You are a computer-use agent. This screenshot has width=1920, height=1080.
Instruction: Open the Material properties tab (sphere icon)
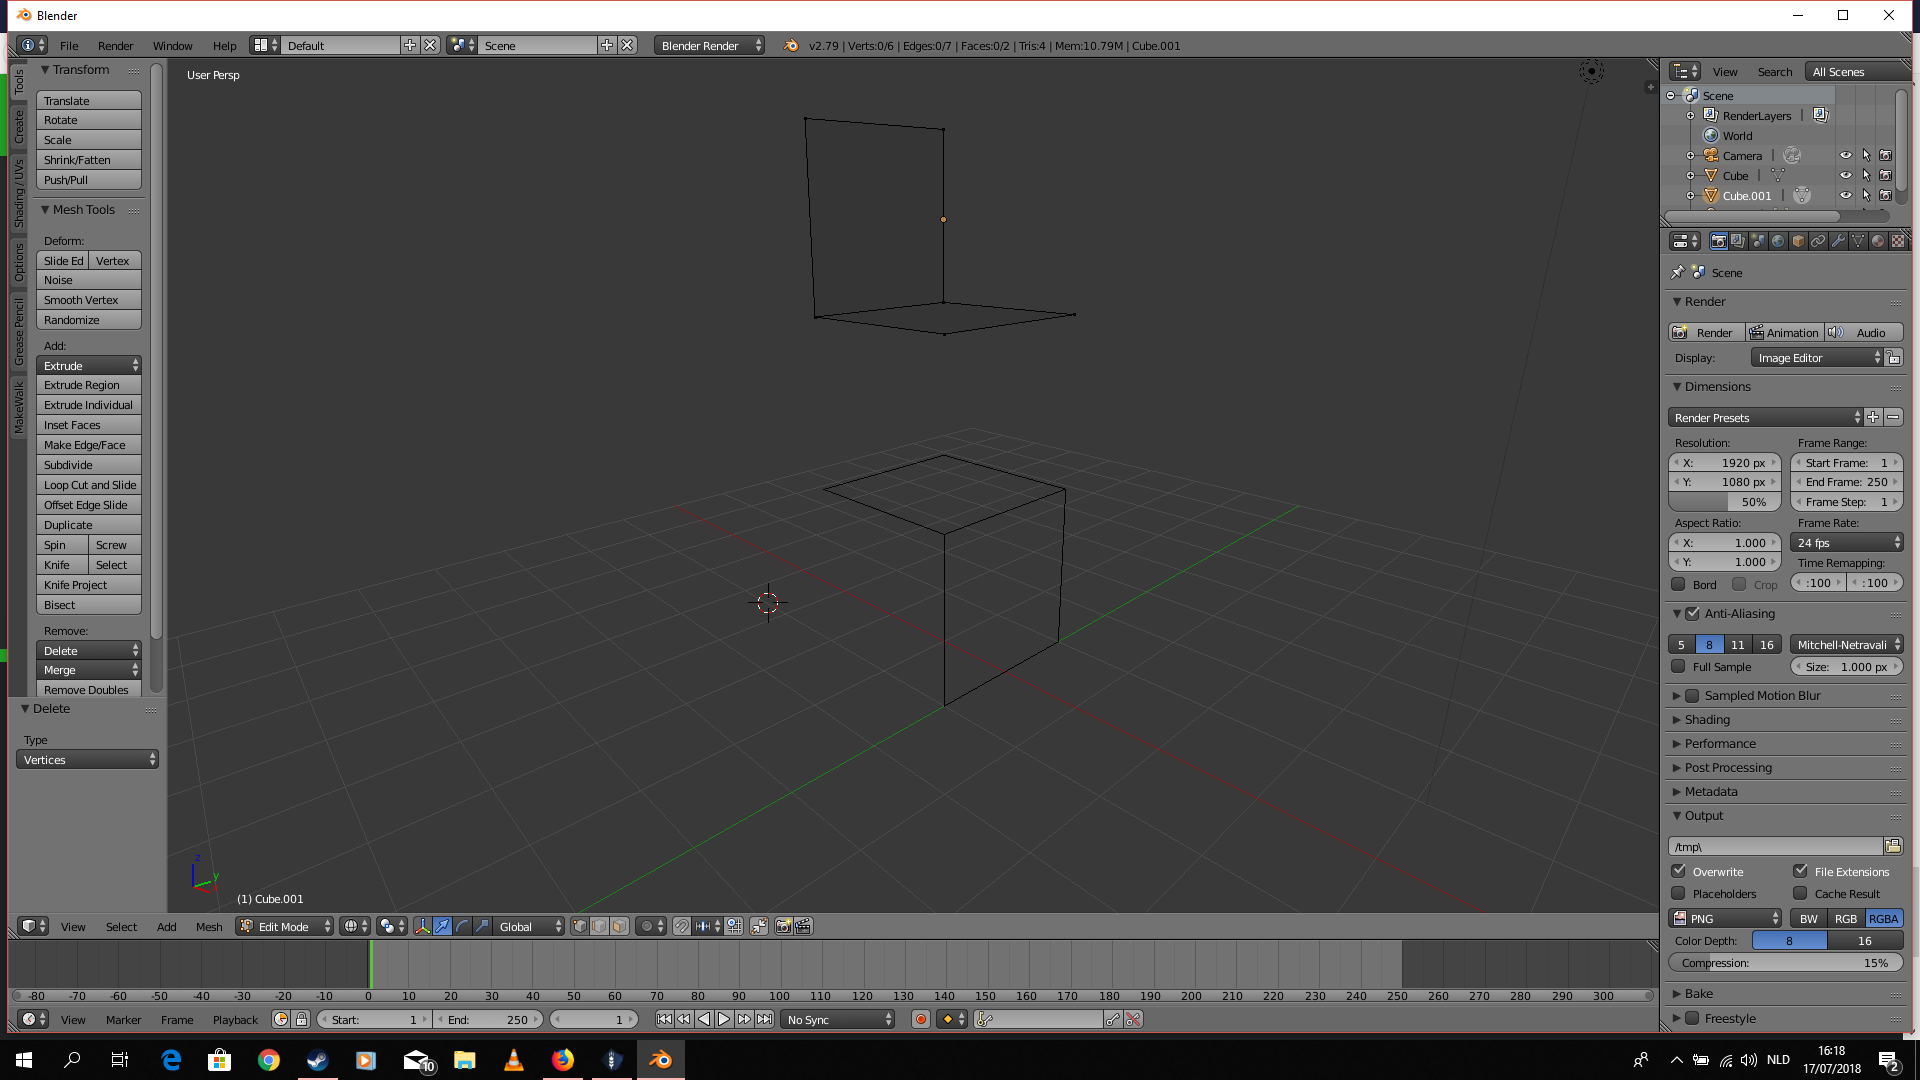click(x=1878, y=241)
